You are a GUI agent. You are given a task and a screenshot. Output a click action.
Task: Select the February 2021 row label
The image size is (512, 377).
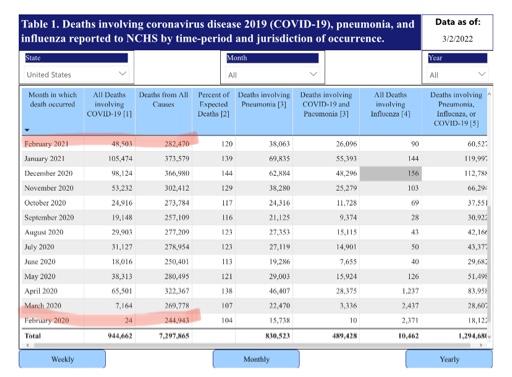click(x=46, y=144)
